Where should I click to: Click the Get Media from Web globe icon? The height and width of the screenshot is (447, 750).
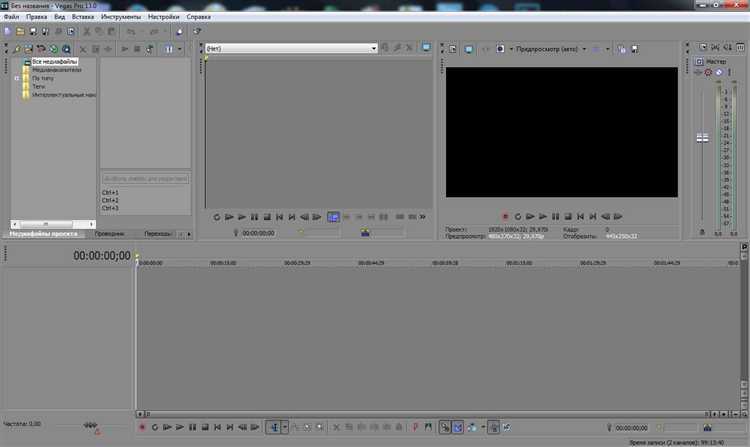click(x=54, y=49)
